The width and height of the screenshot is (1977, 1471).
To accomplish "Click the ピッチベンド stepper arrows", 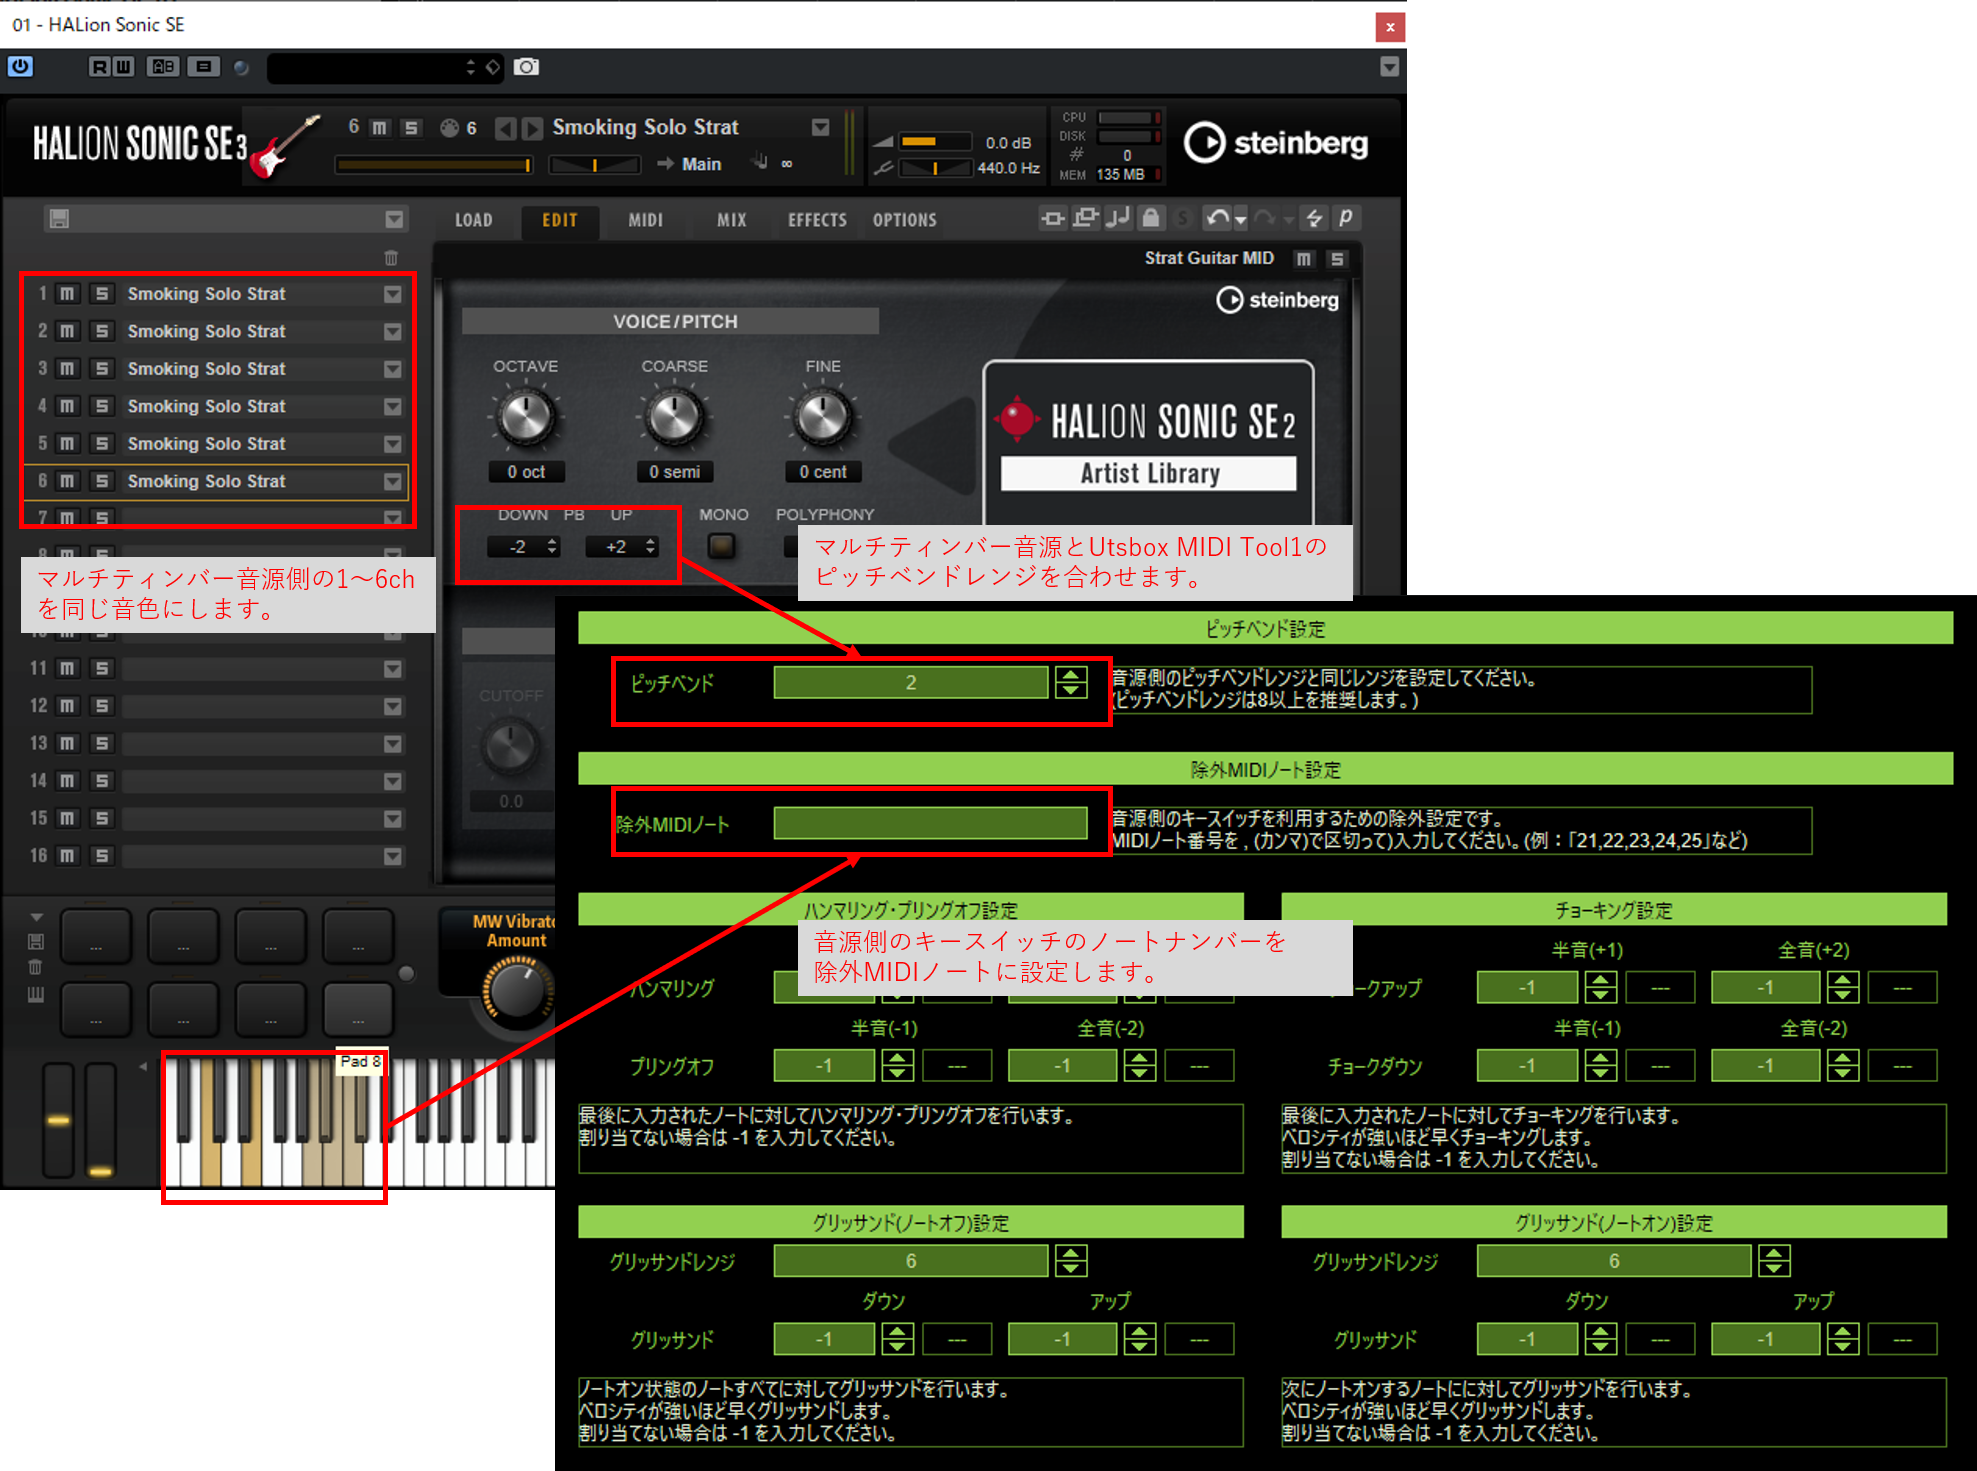I will tap(1071, 683).
